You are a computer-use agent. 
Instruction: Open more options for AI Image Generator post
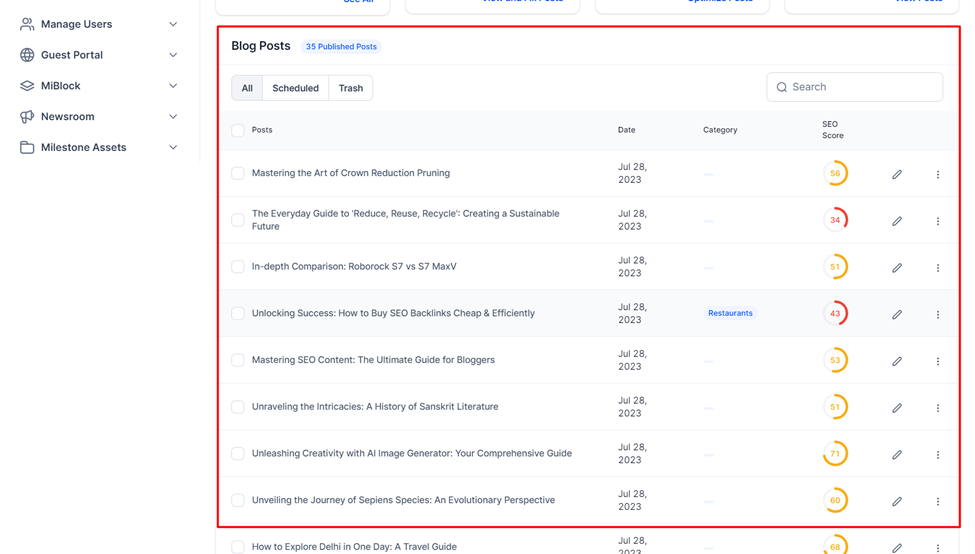pos(938,455)
